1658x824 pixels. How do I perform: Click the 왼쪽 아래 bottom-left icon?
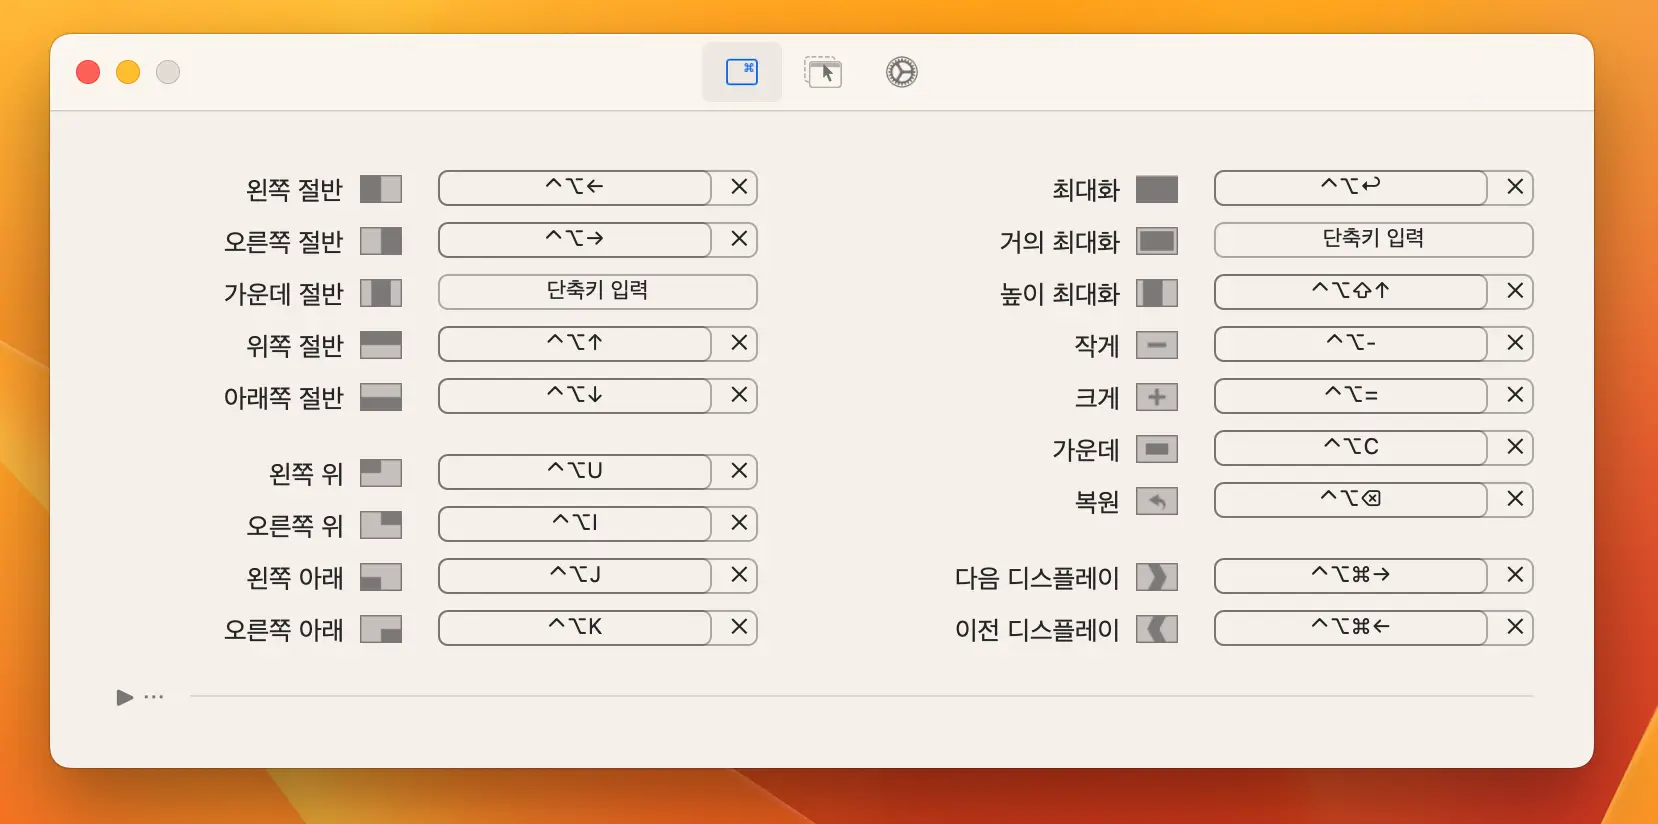[381, 577]
